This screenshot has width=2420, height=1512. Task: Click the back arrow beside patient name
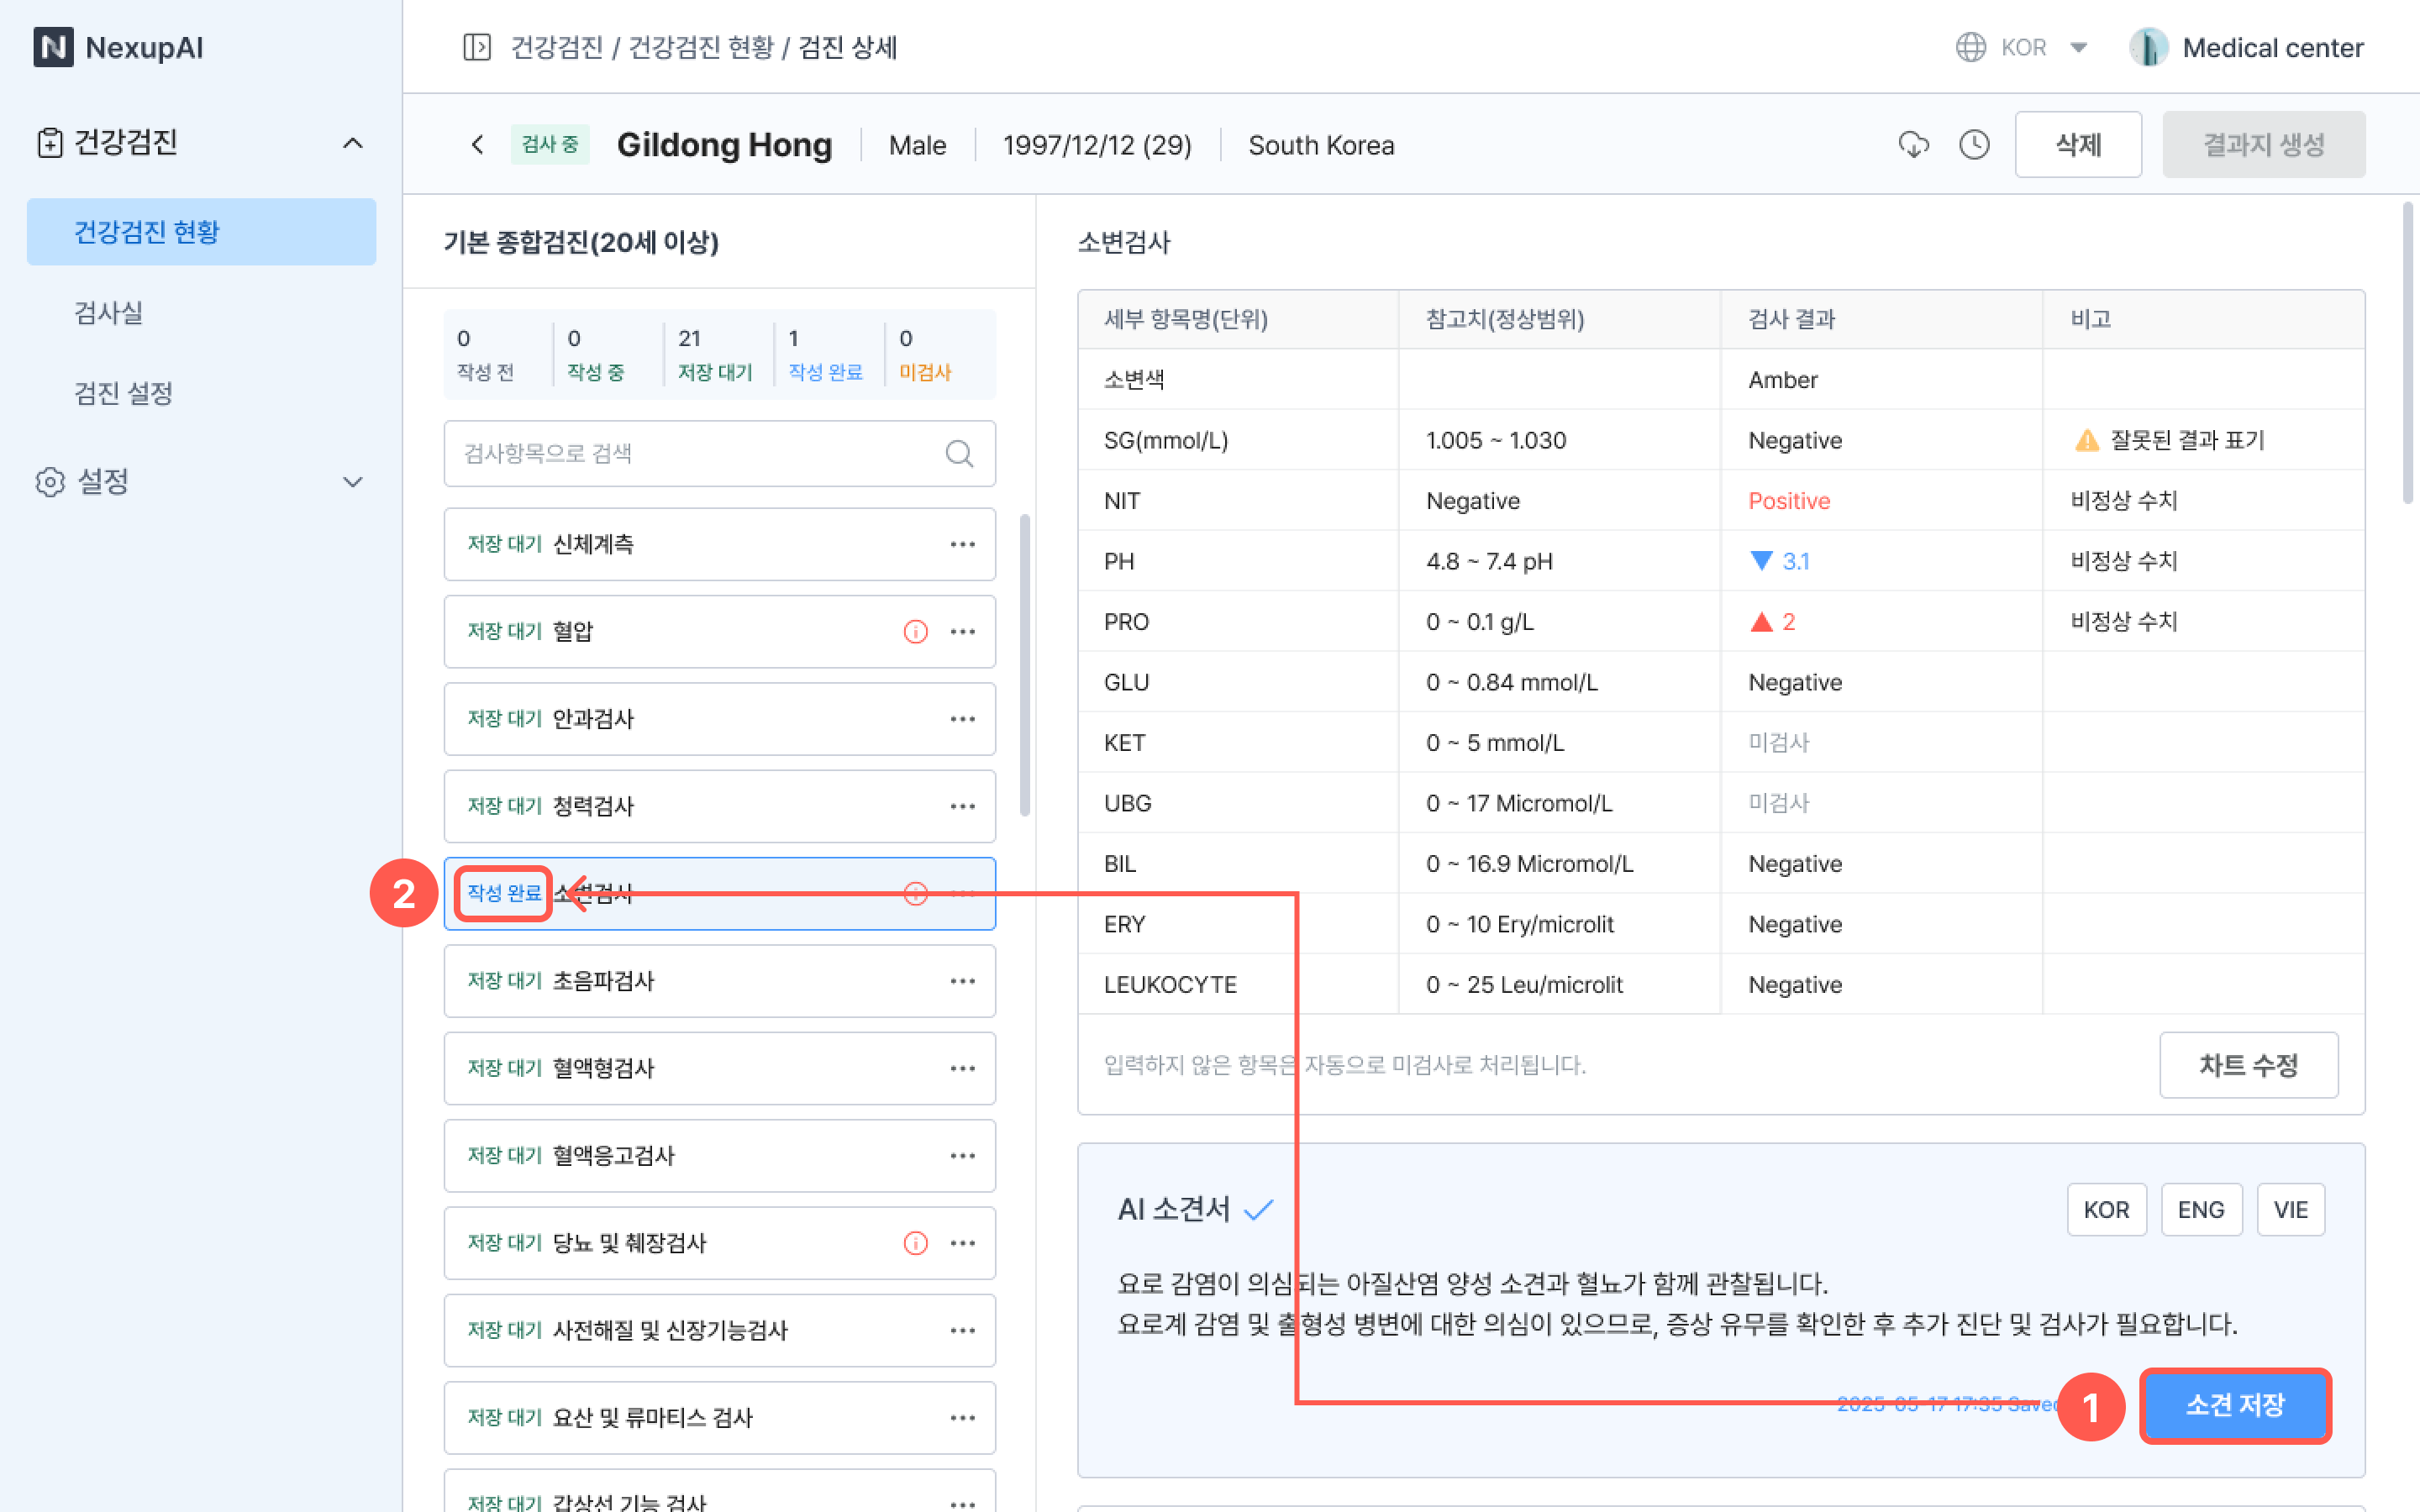(477, 145)
